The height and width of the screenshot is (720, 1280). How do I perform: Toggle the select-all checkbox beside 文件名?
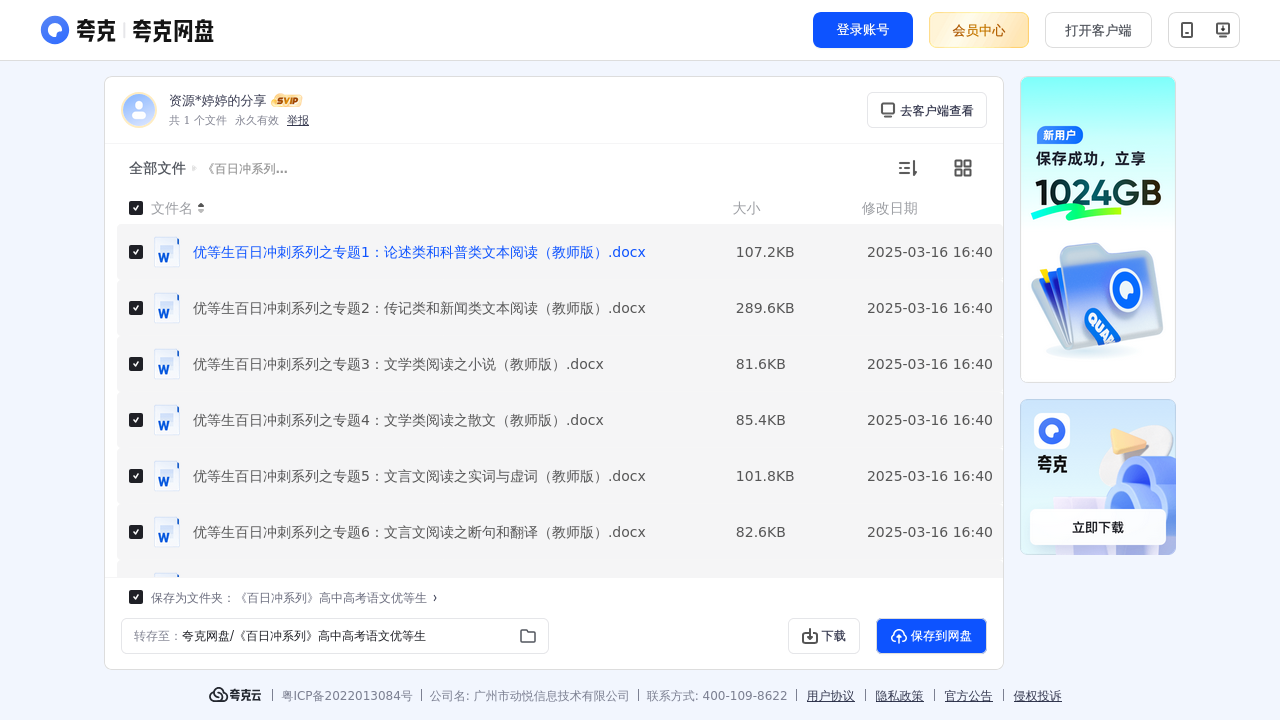coord(136,208)
